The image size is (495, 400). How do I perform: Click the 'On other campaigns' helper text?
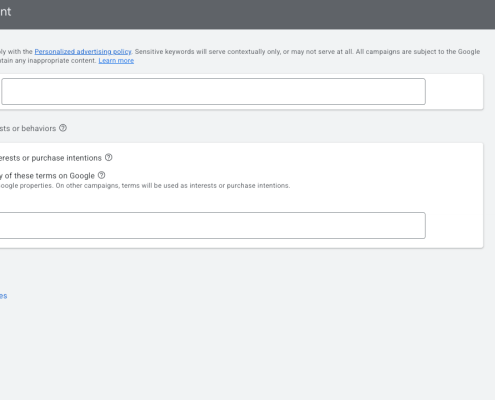pos(173,186)
